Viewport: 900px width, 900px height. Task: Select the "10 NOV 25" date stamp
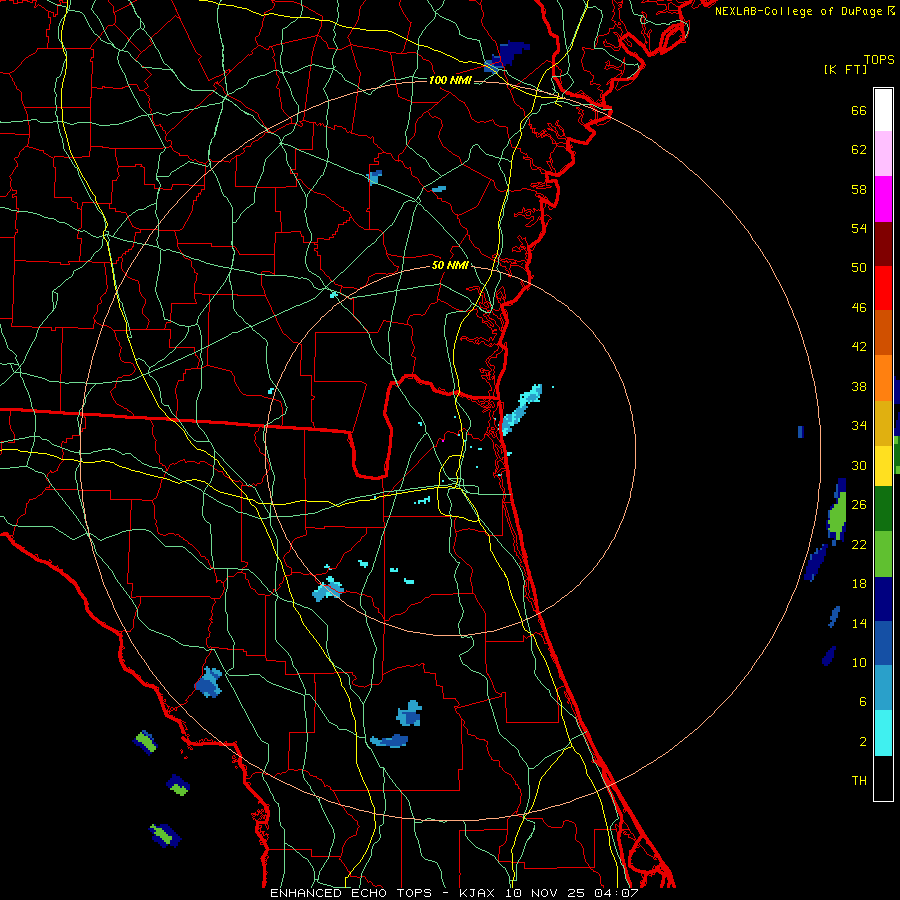[x=544, y=893]
